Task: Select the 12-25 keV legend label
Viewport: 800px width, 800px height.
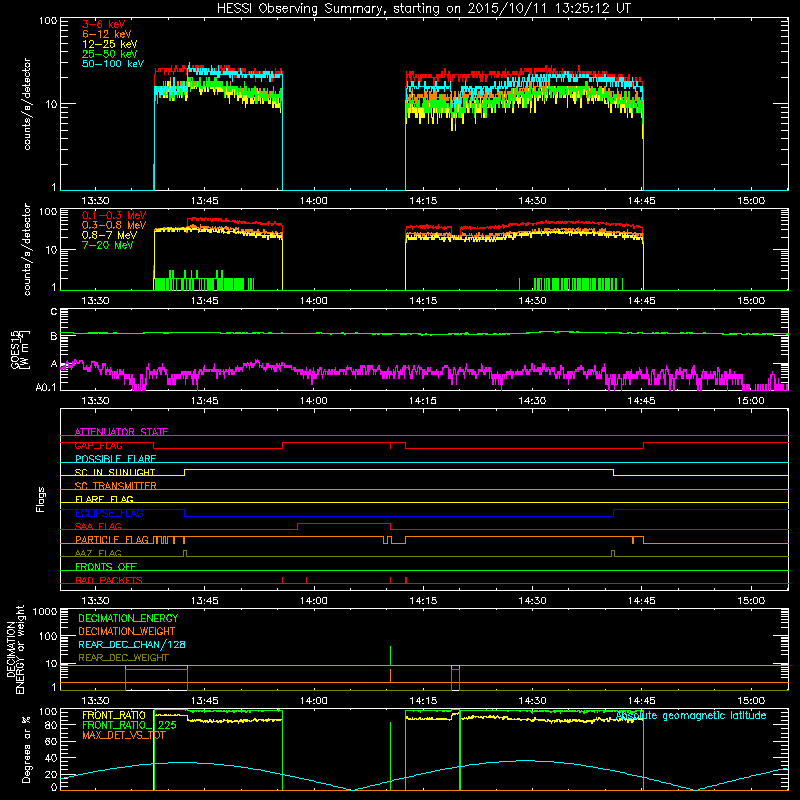Action: coord(110,44)
